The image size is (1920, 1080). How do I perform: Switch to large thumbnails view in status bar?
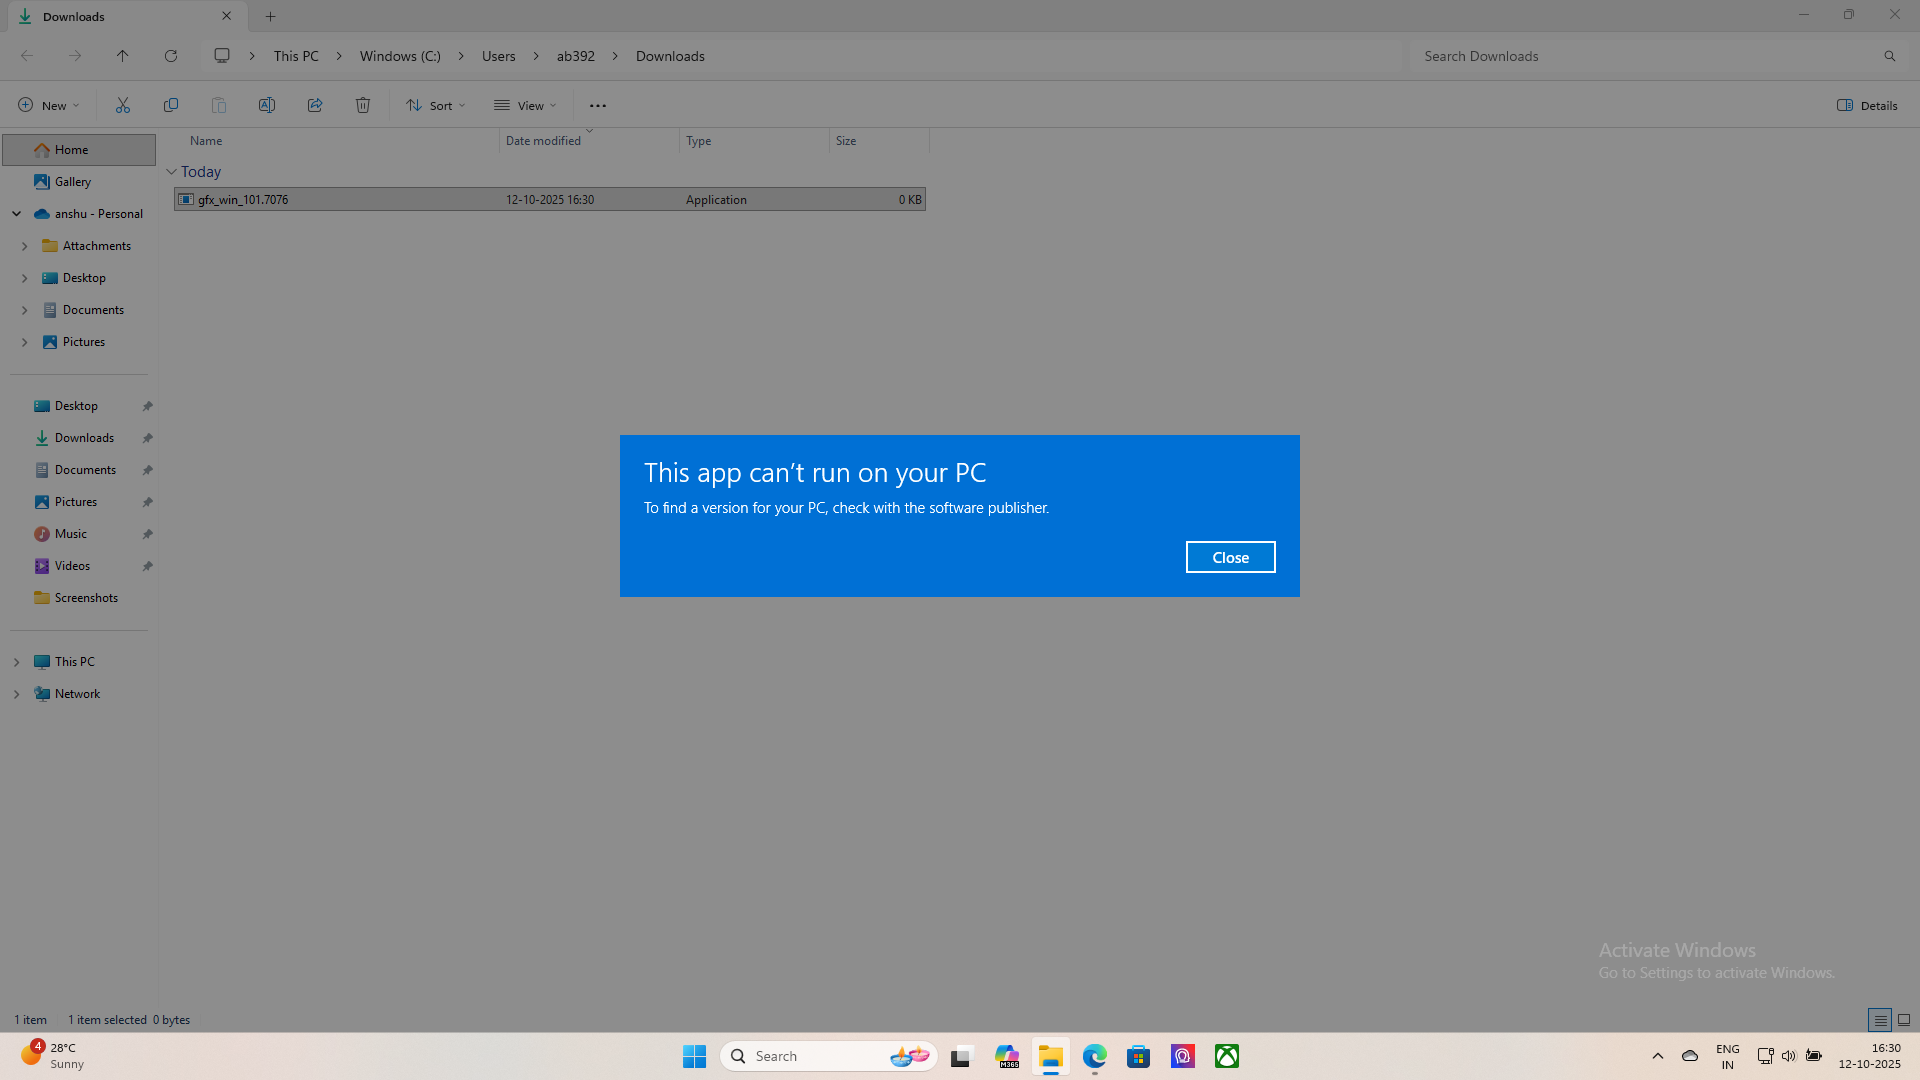[x=1904, y=1020]
